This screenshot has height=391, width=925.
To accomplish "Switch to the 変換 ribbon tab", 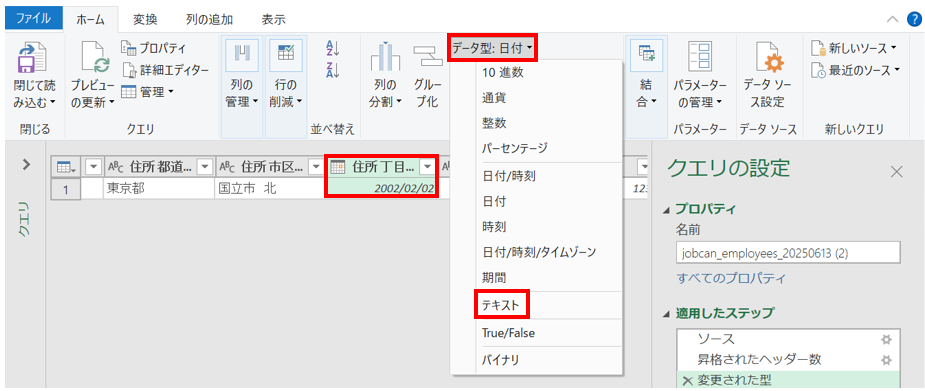I will click(145, 19).
